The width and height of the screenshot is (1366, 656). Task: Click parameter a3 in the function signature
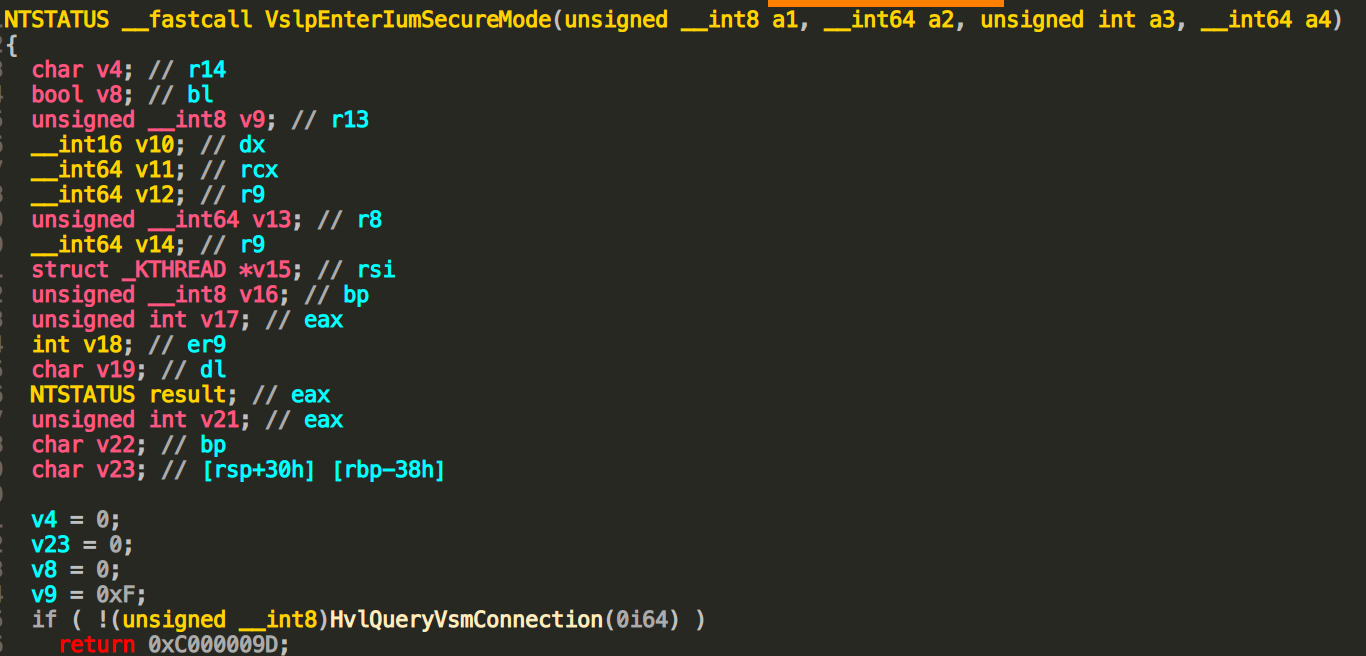click(x=1162, y=19)
